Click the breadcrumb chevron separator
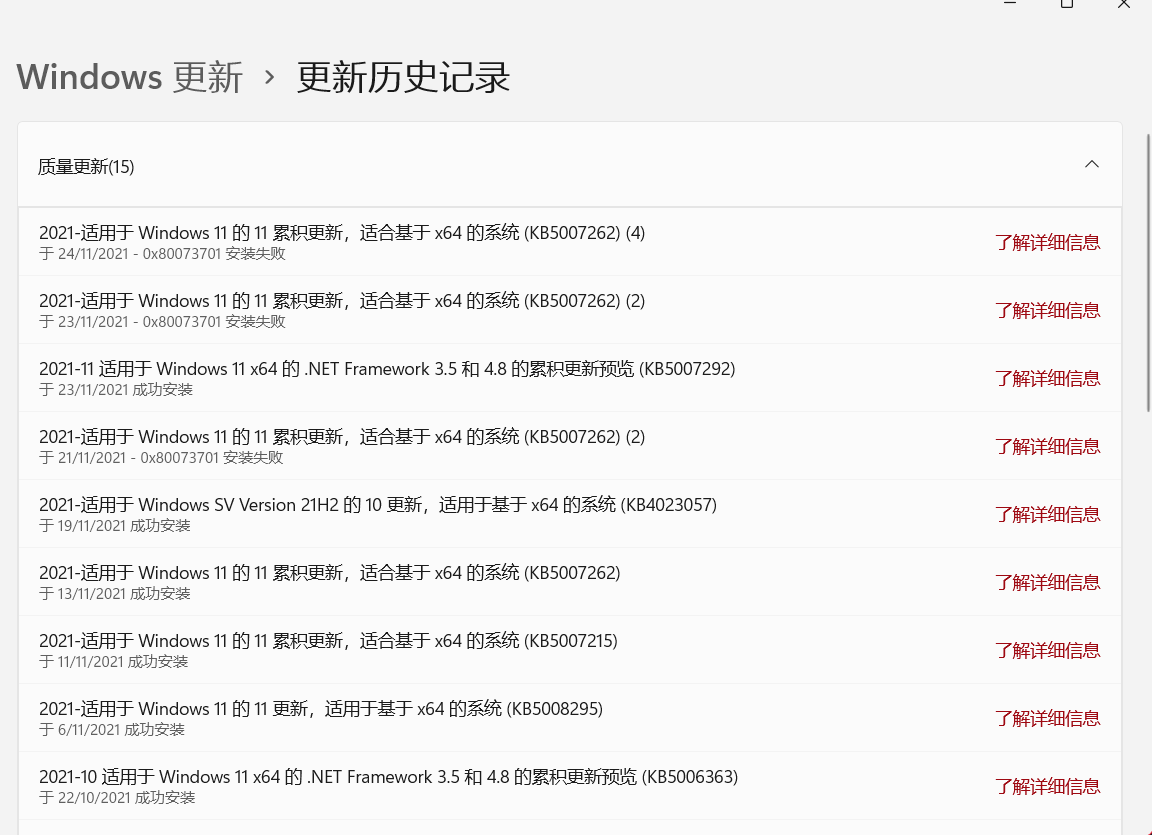 click(x=270, y=77)
